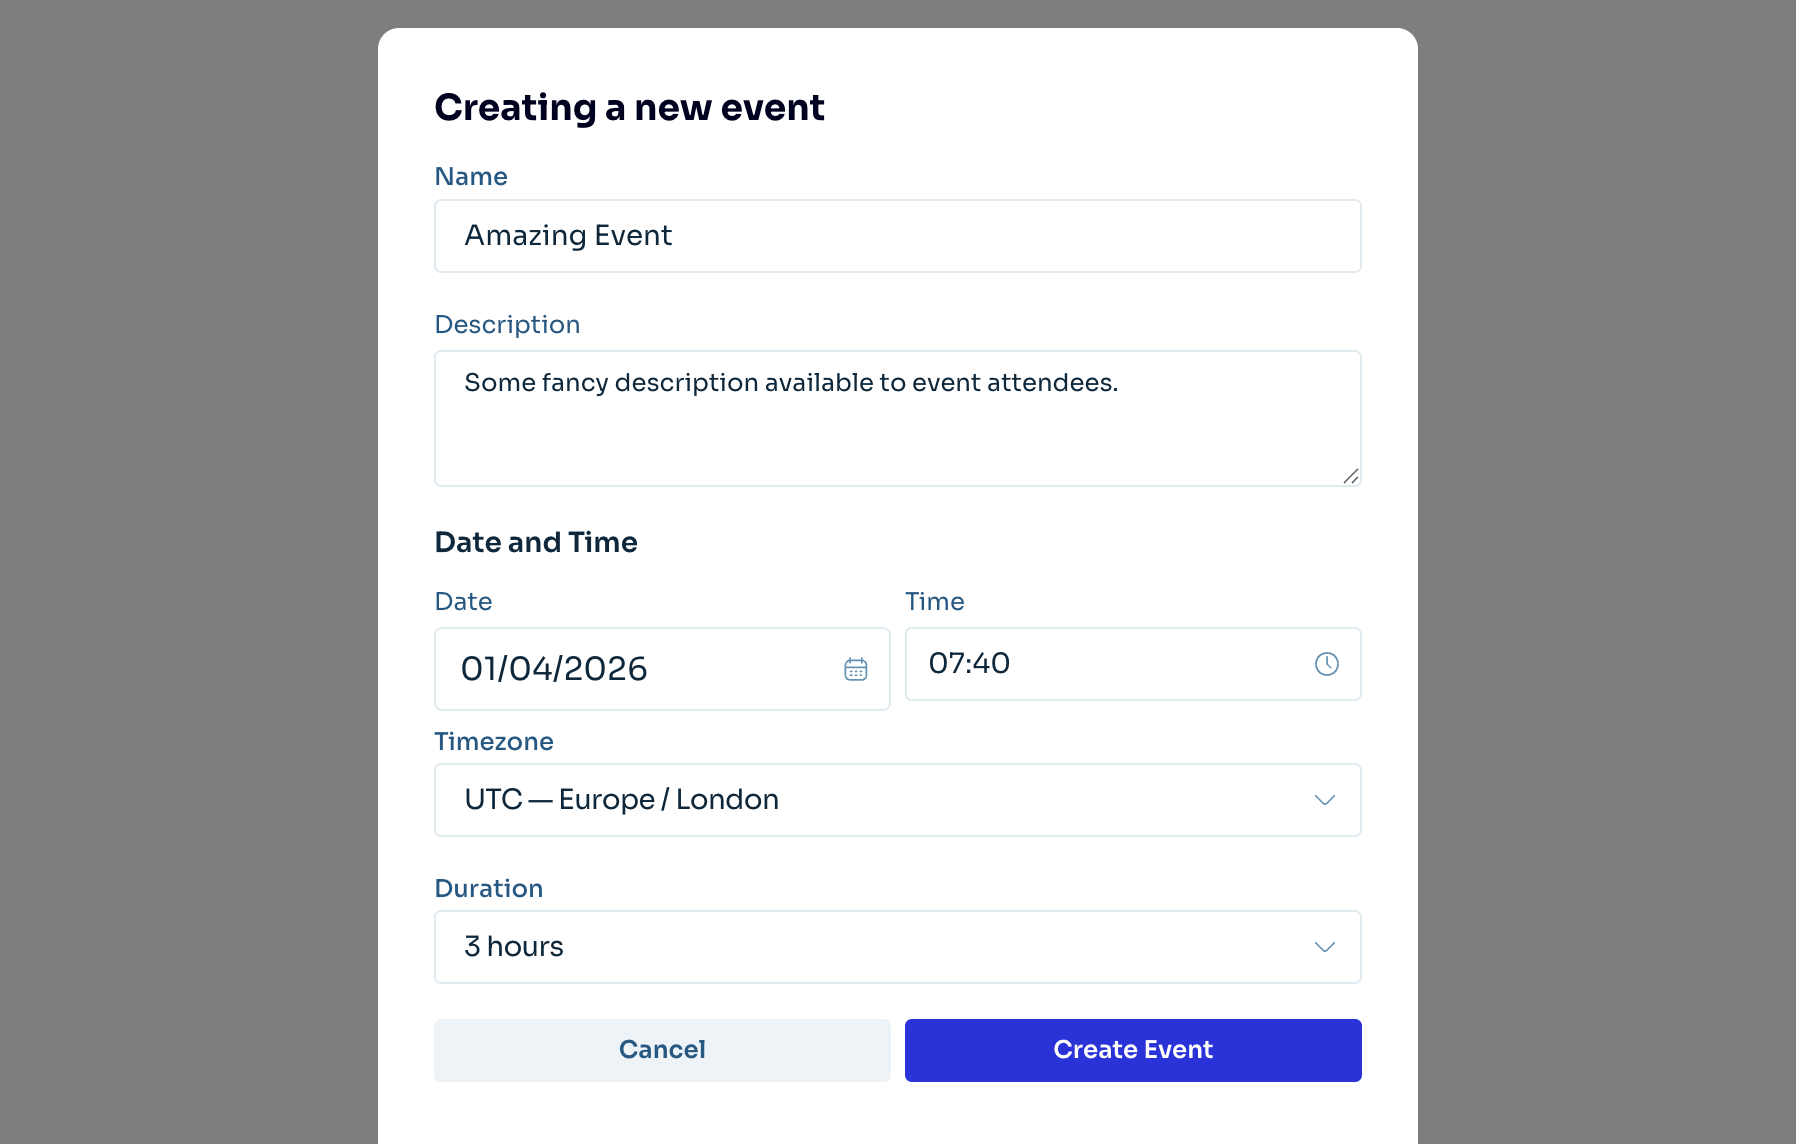The width and height of the screenshot is (1796, 1144).
Task: Click the calendar icon beside 01/04/2026
Action: pos(856,668)
